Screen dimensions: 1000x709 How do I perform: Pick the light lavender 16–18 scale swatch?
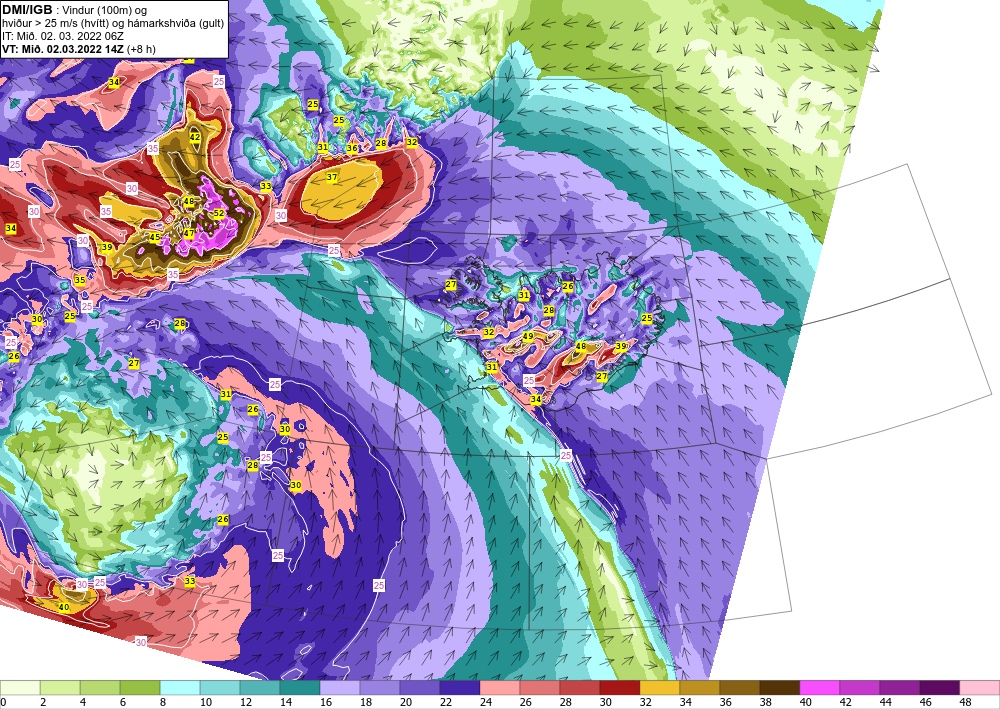click(x=339, y=687)
